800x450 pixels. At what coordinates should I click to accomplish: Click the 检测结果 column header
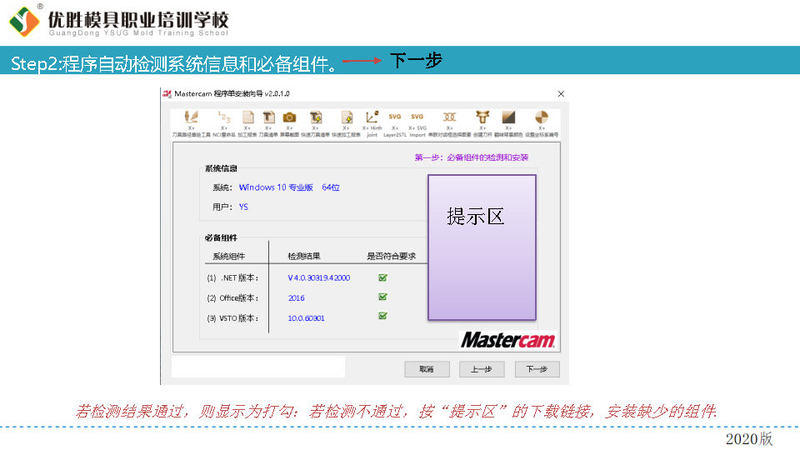(x=304, y=256)
